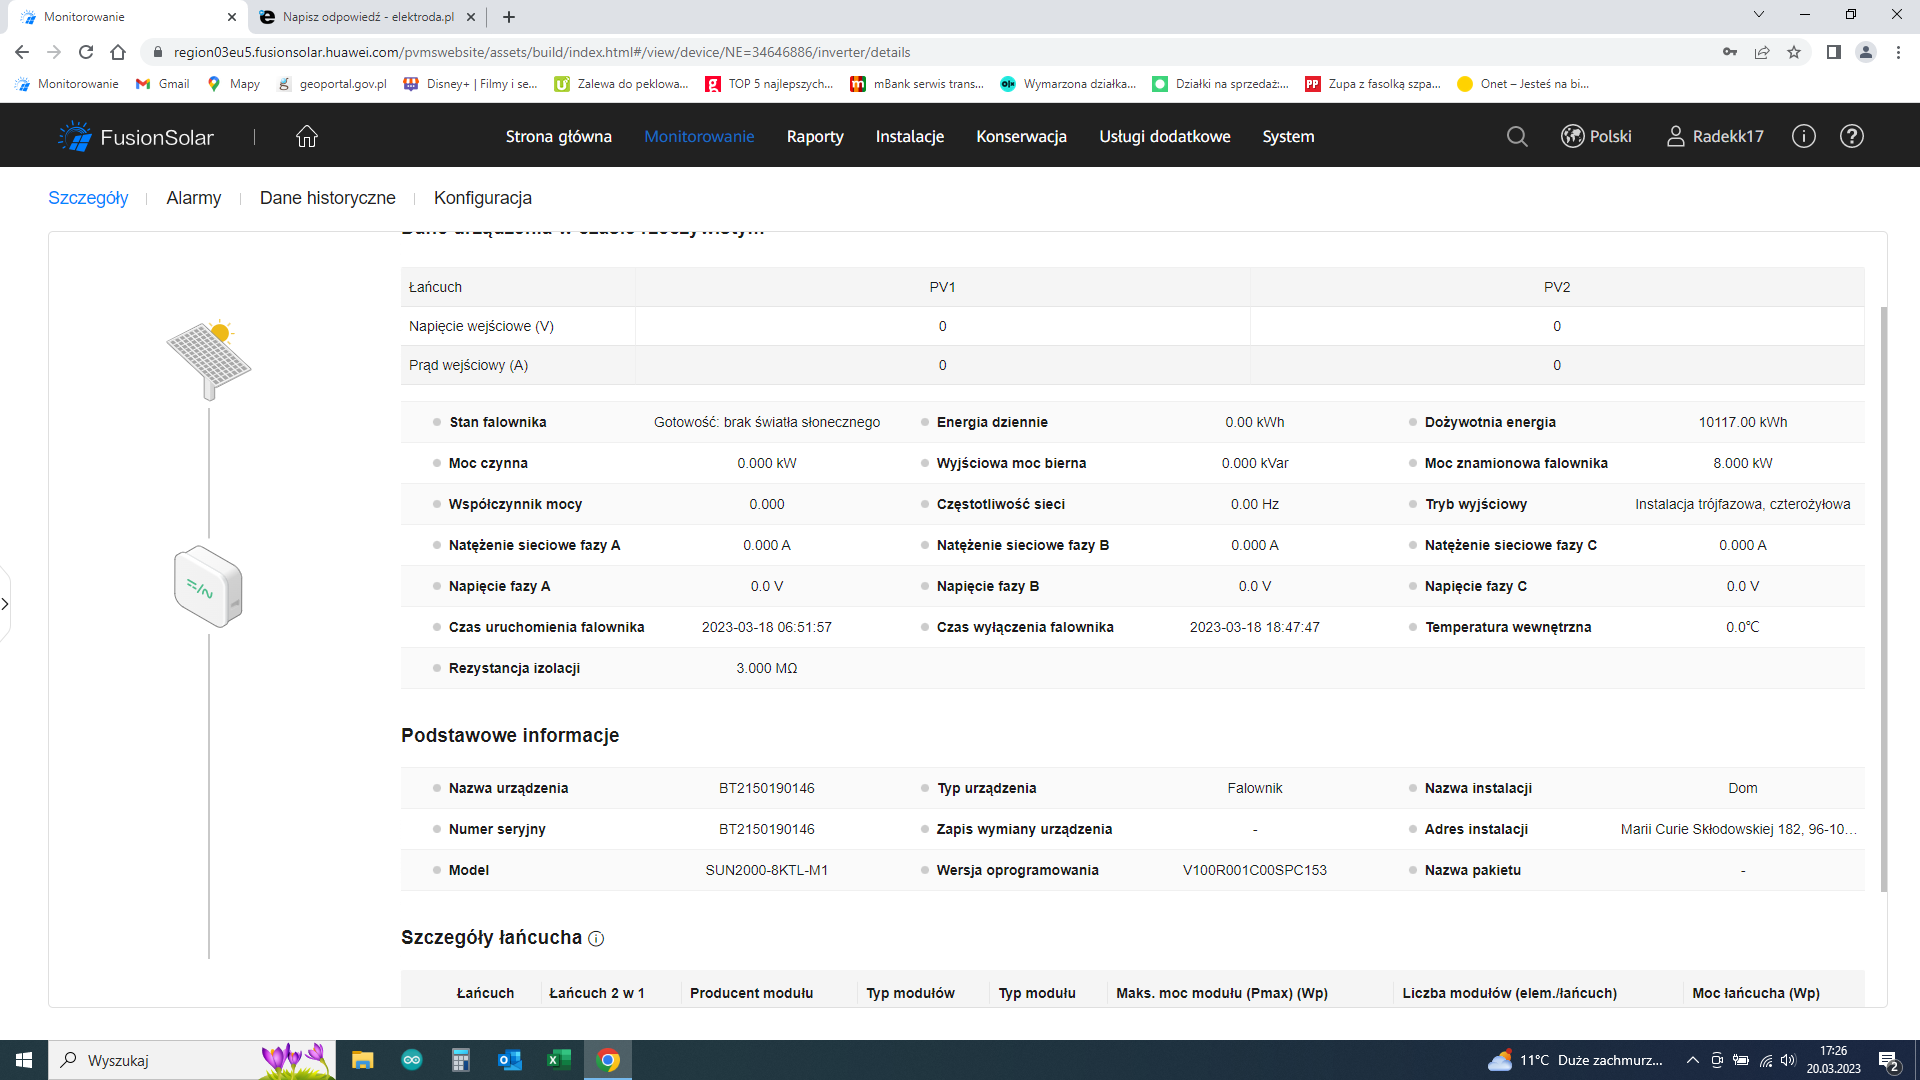Screen dimensions: 1920x1080
Task: Open the search magnifier in header
Action: [1517, 136]
